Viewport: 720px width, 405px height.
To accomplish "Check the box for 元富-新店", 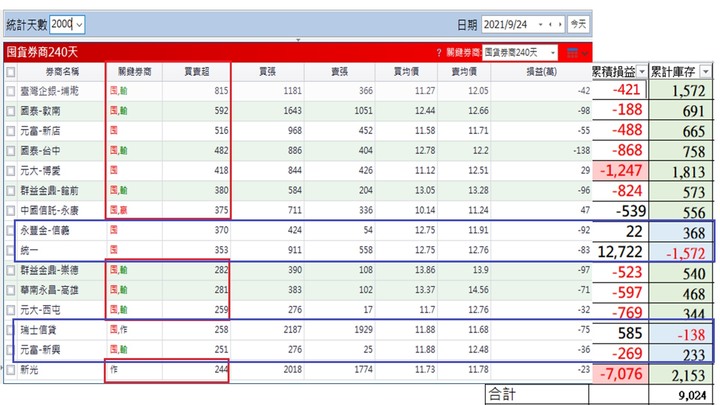I will pyautogui.click(x=11, y=131).
